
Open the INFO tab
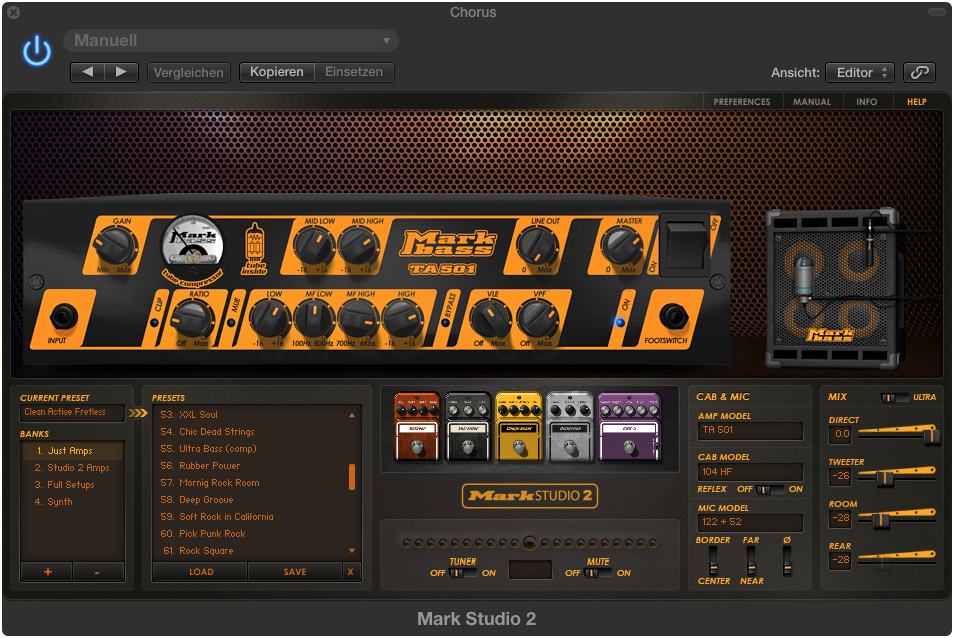[x=866, y=102]
